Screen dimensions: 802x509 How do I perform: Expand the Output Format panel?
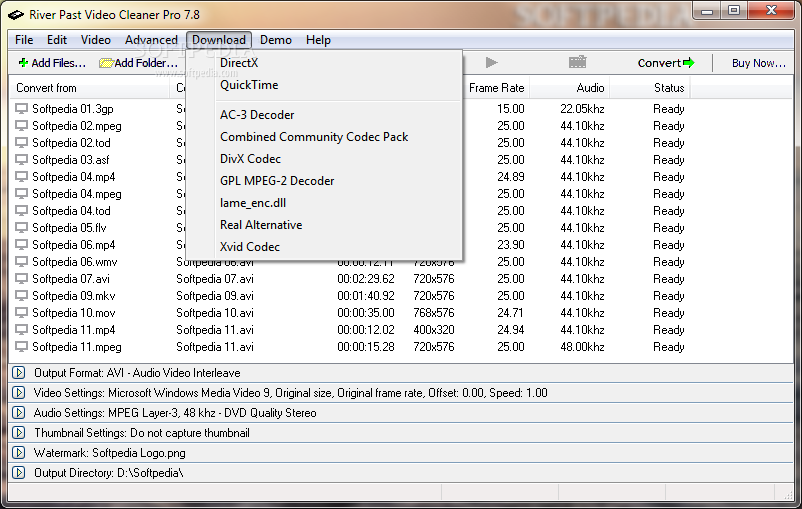point(19,373)
